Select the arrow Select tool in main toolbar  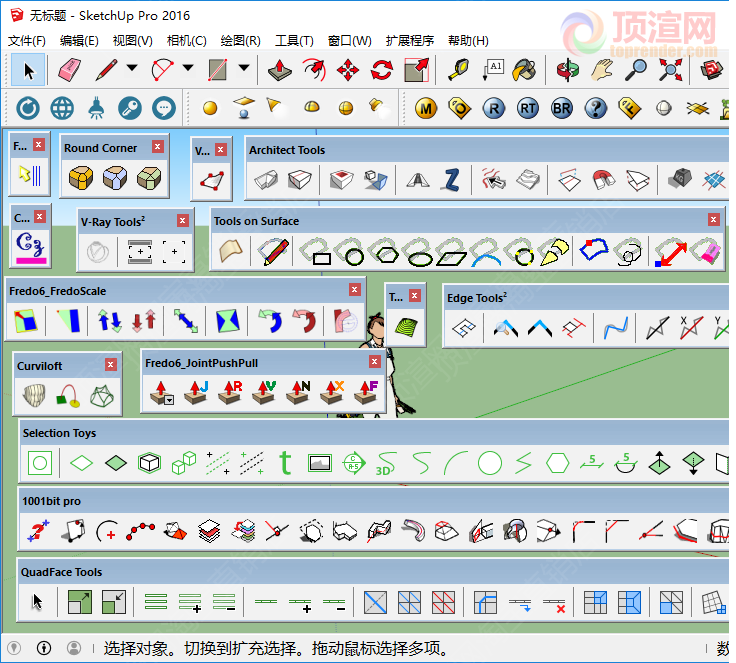point(28,70)
